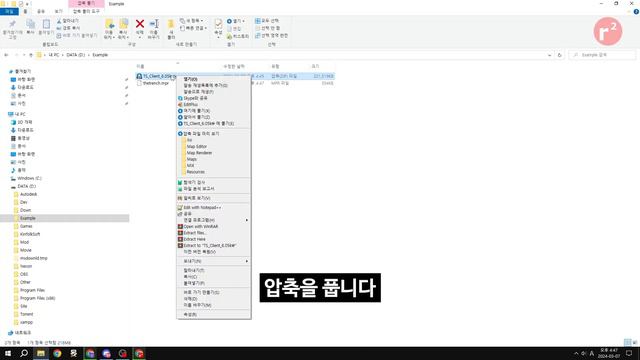Select Windows (C:) drive in tree
640x360 pixels.
tap(29, 178)
